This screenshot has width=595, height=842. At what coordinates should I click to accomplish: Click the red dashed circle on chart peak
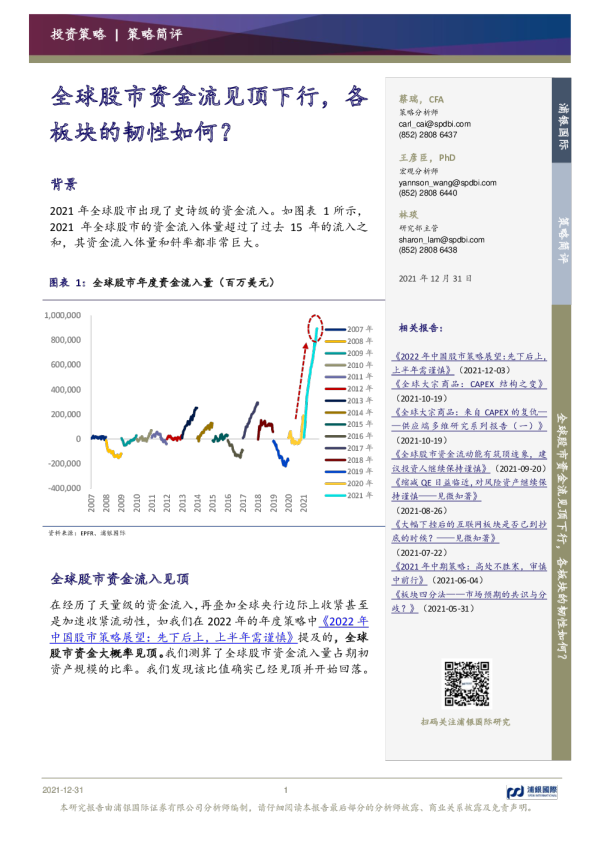coord(315,328)
